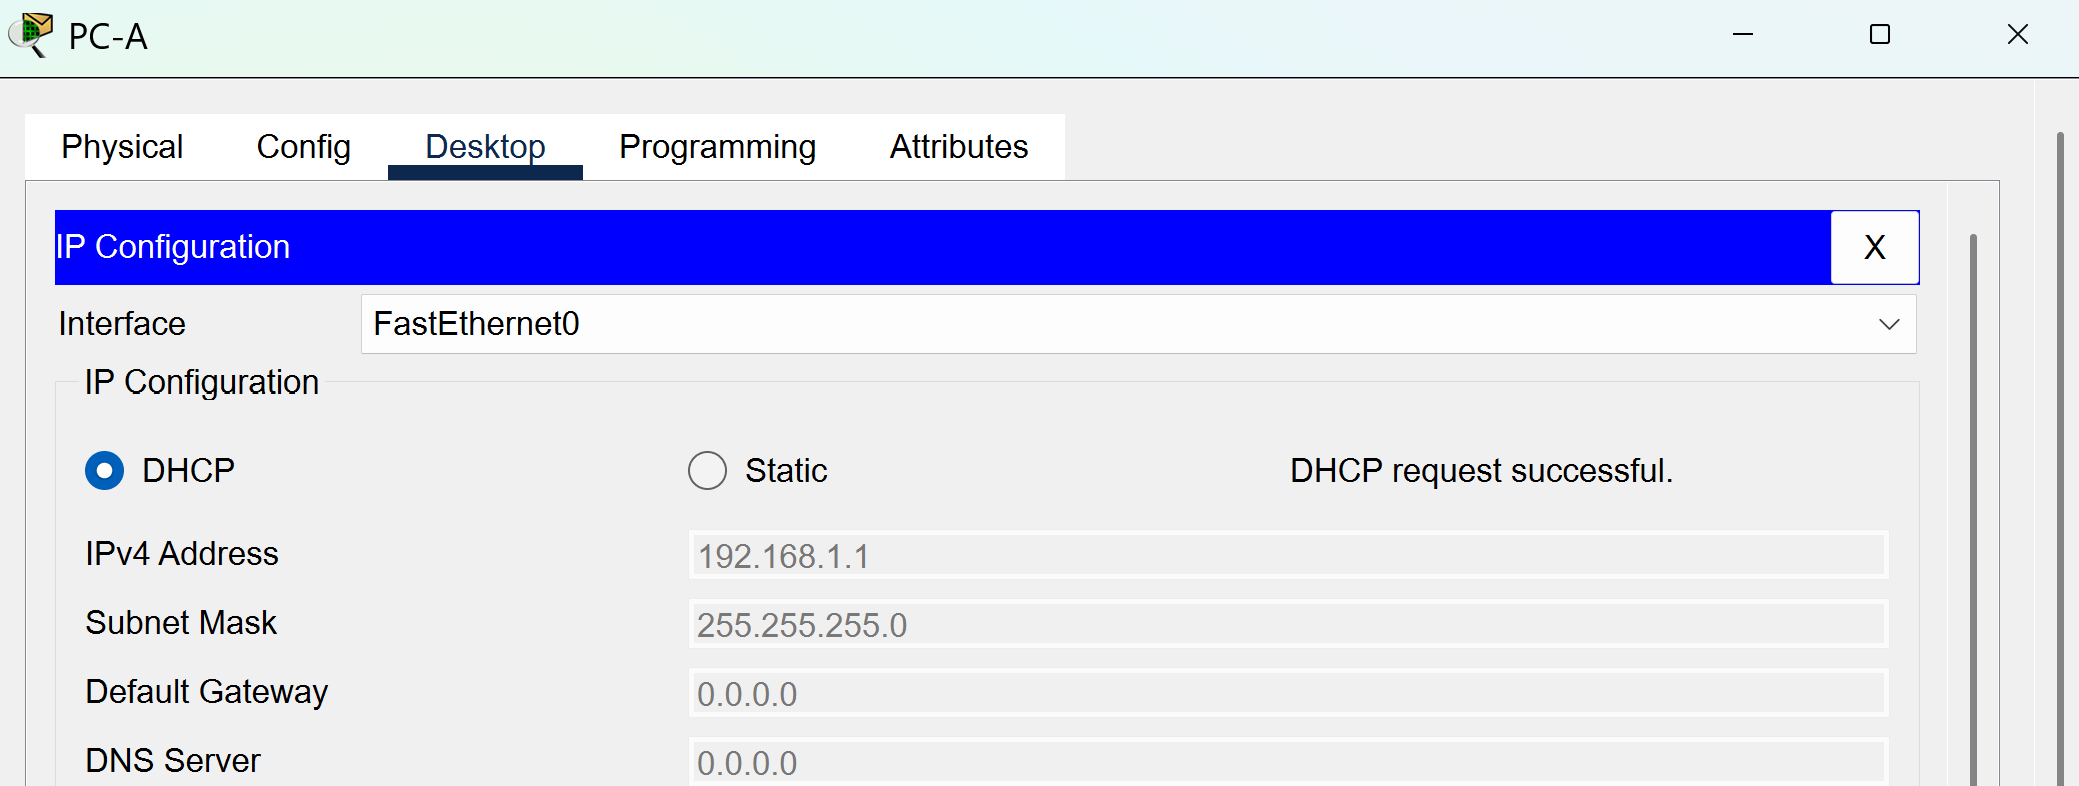
Task: Click the Default Gateway label
Action: pos(207,692)
